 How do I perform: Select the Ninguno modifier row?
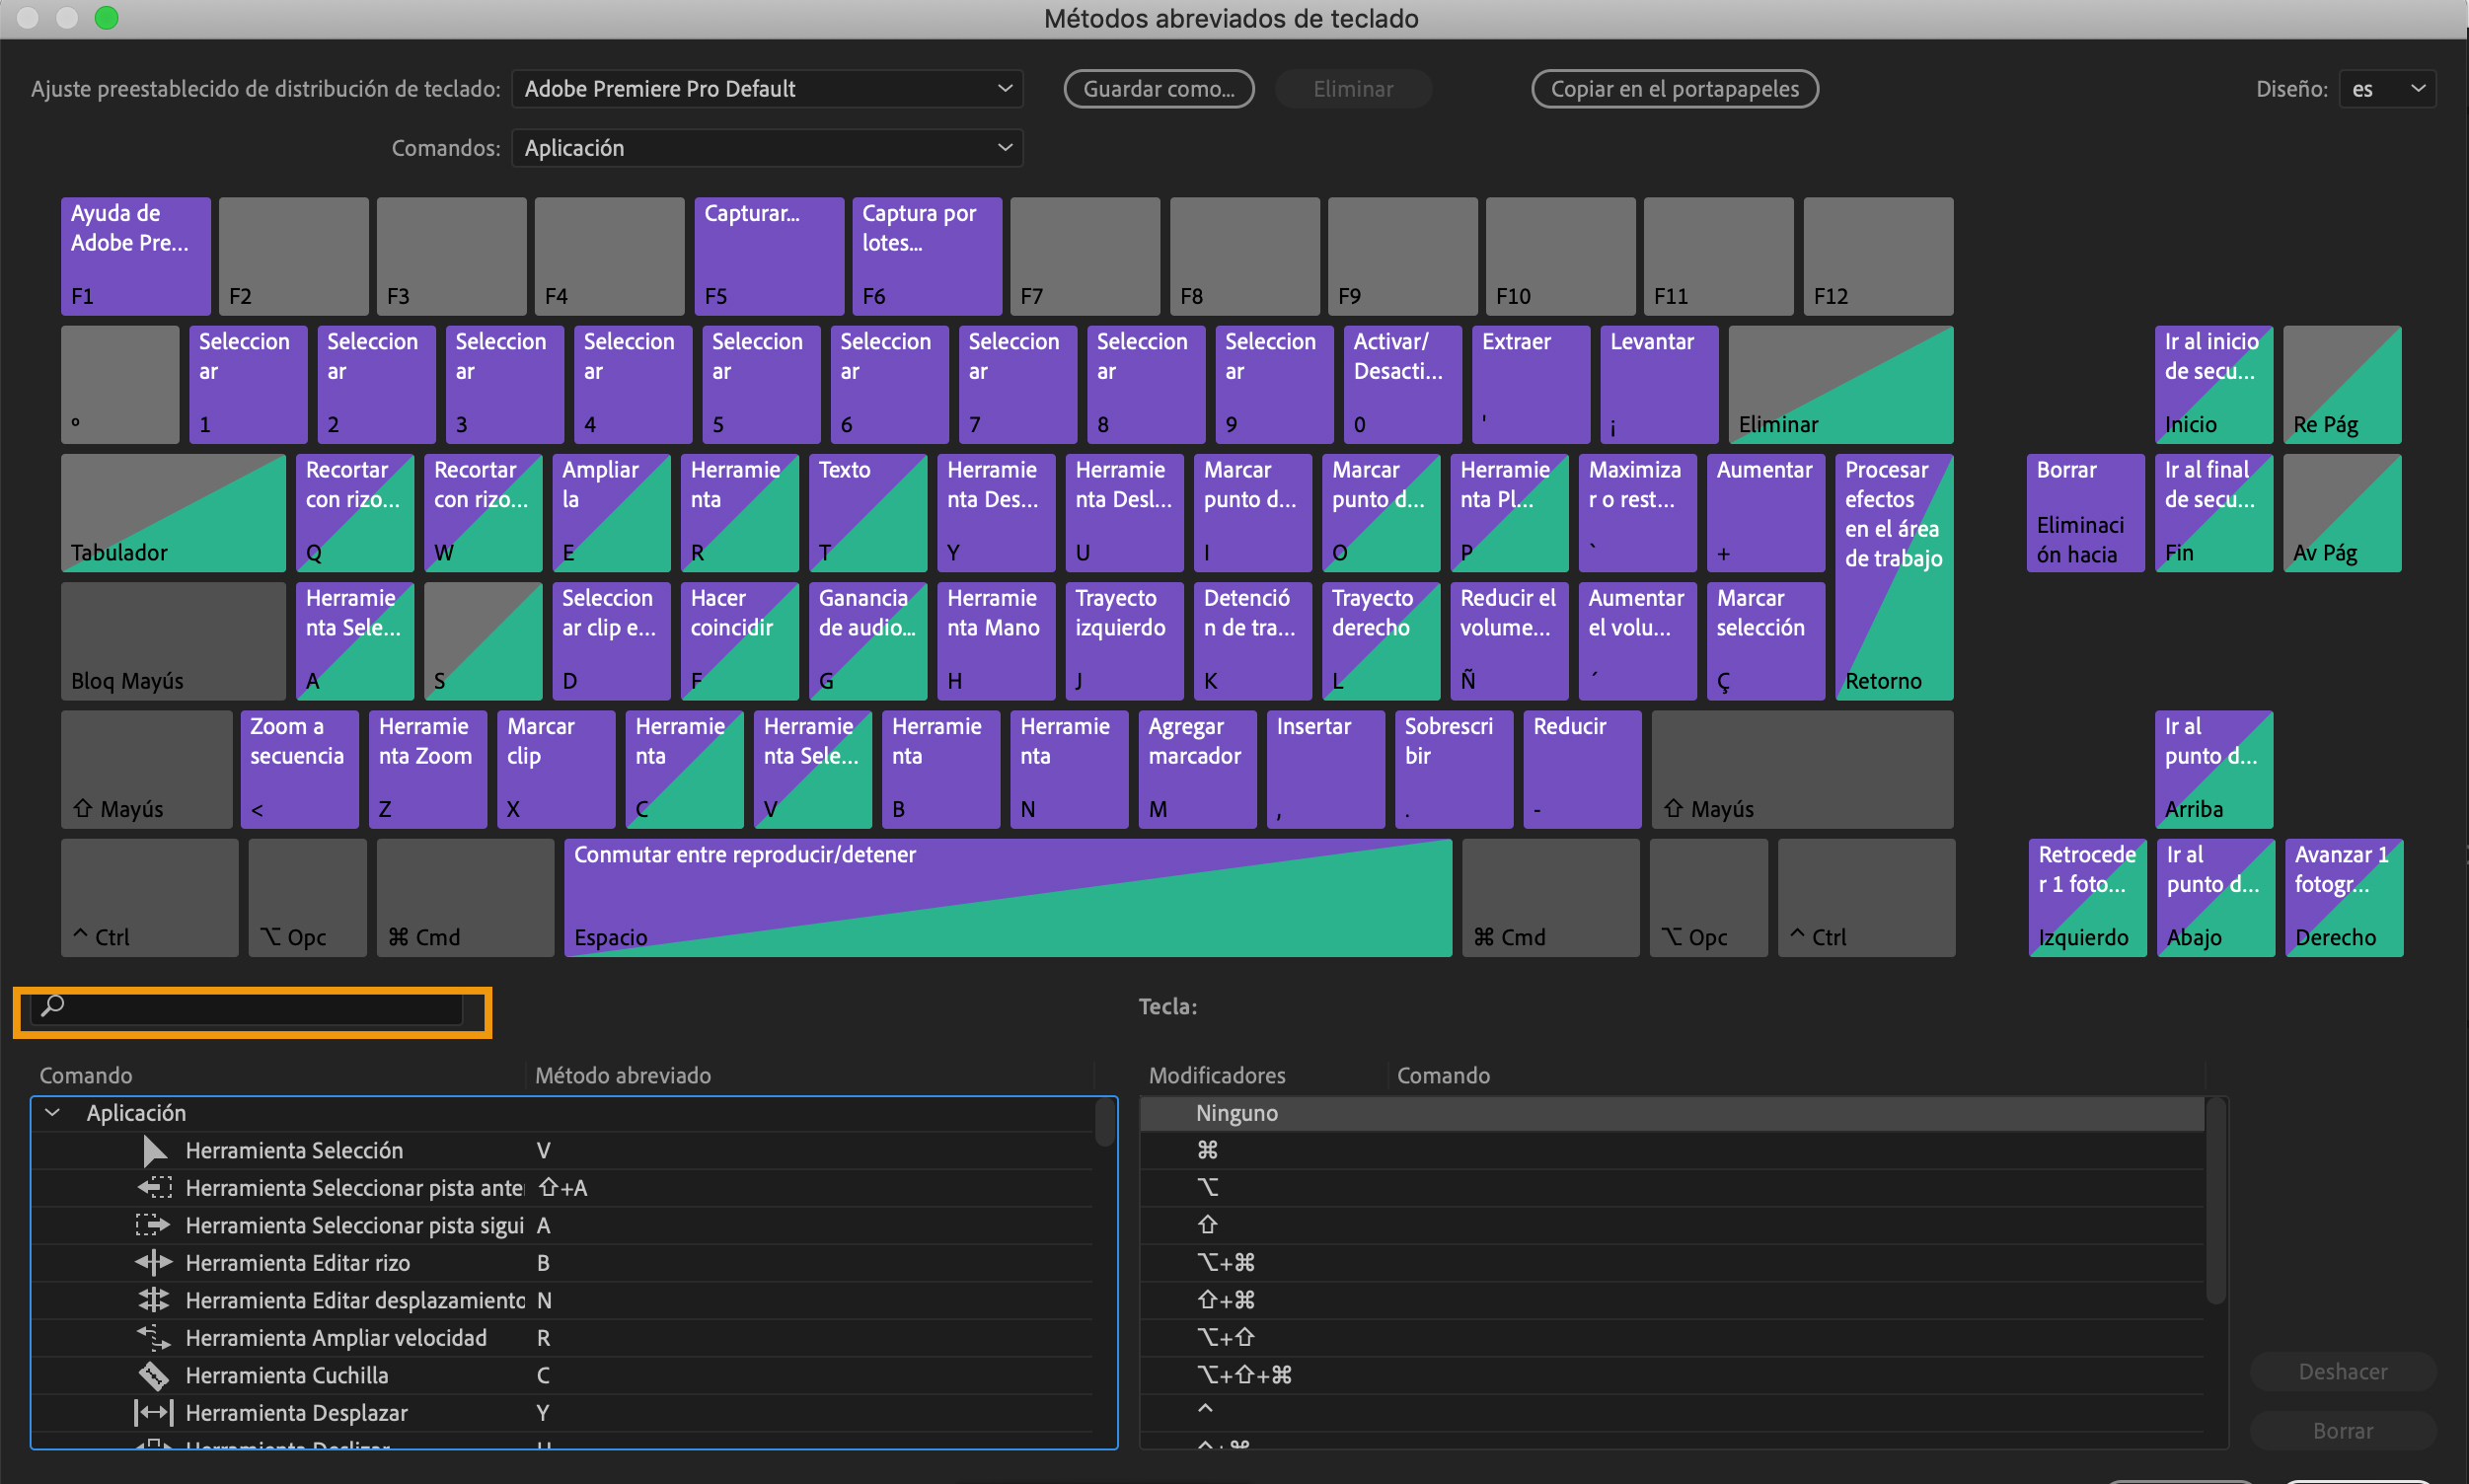pos(1672,1113)
